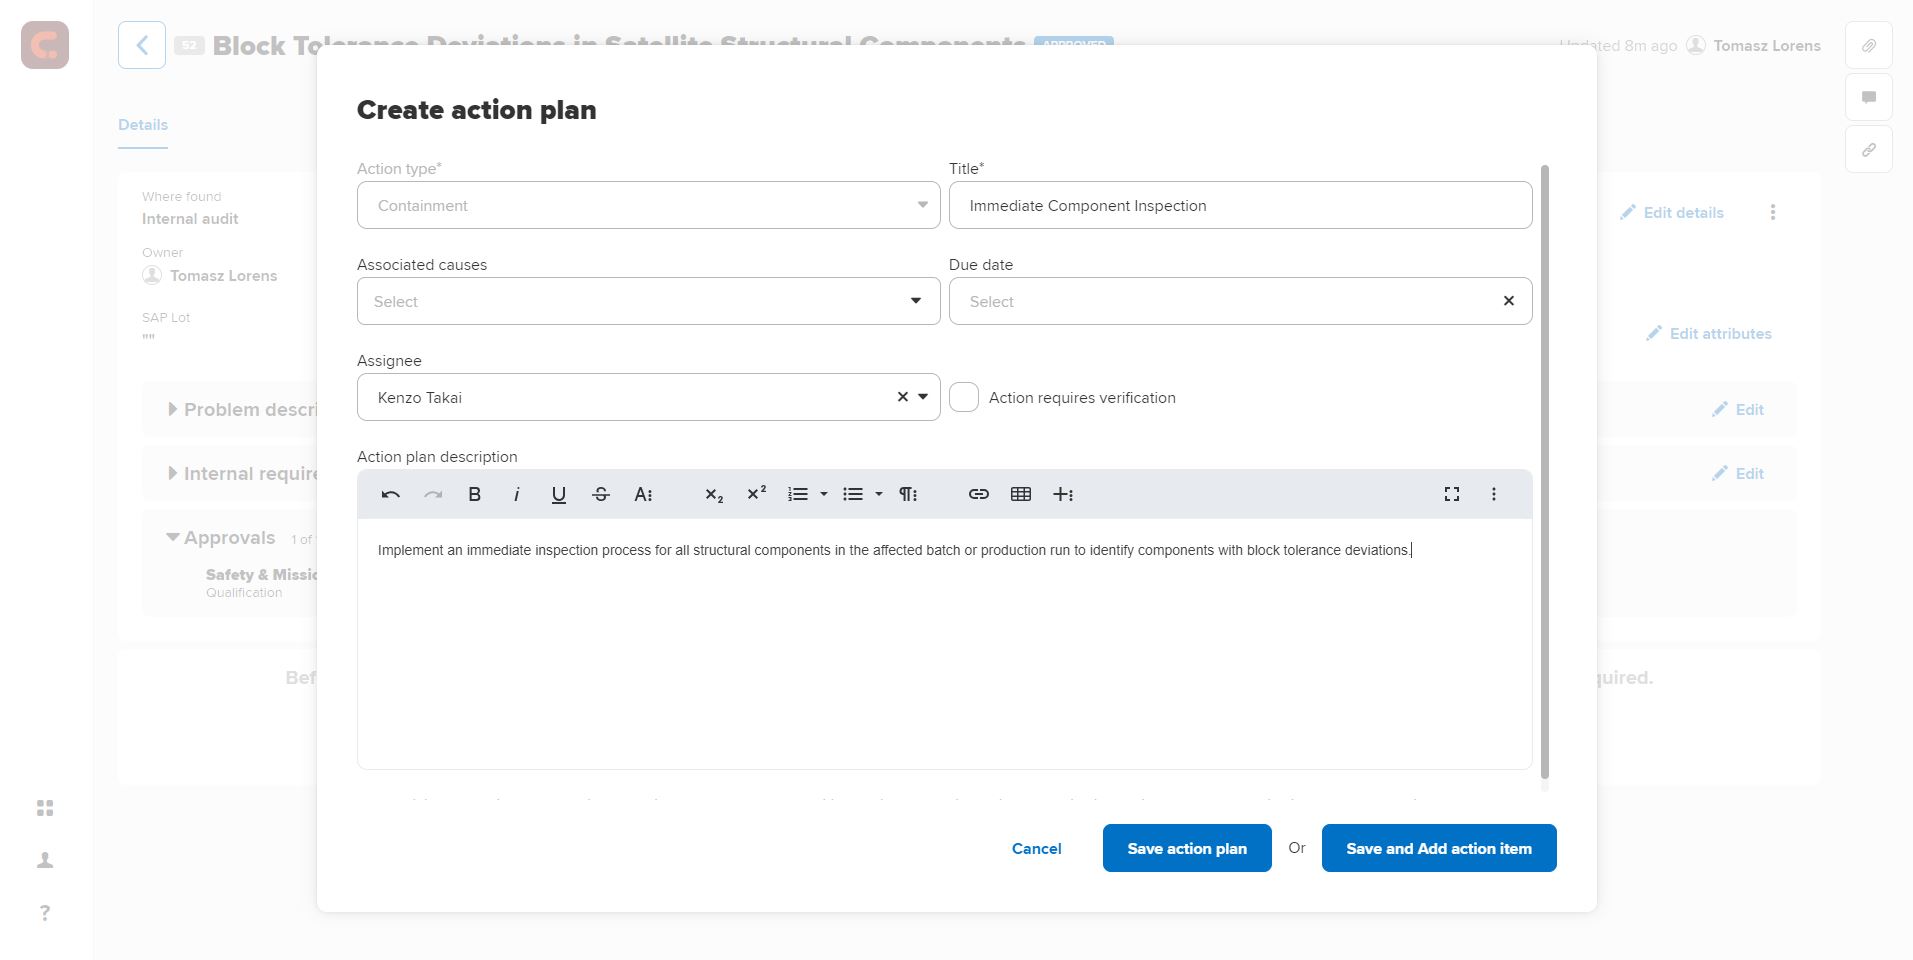Viewport: 1913px width, 960px height.
Task: Click the Save action plan button
Action: (1186, 848)
